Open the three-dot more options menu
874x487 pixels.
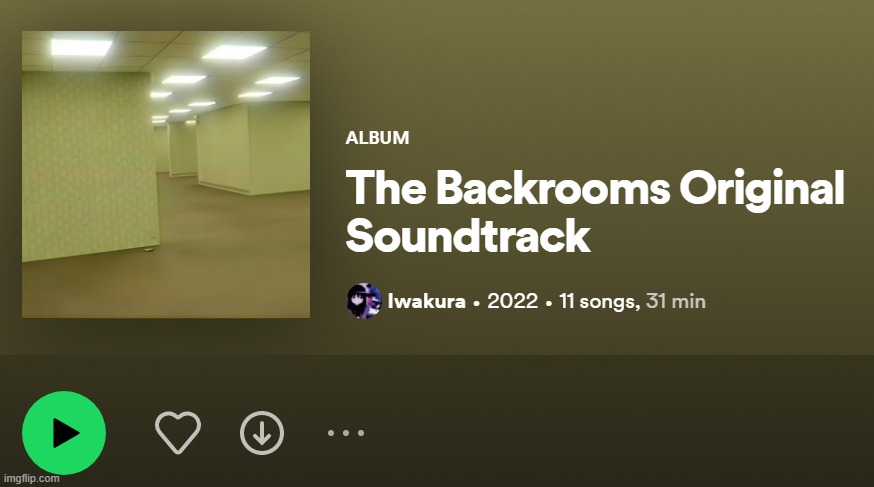(x=346, y=433)
